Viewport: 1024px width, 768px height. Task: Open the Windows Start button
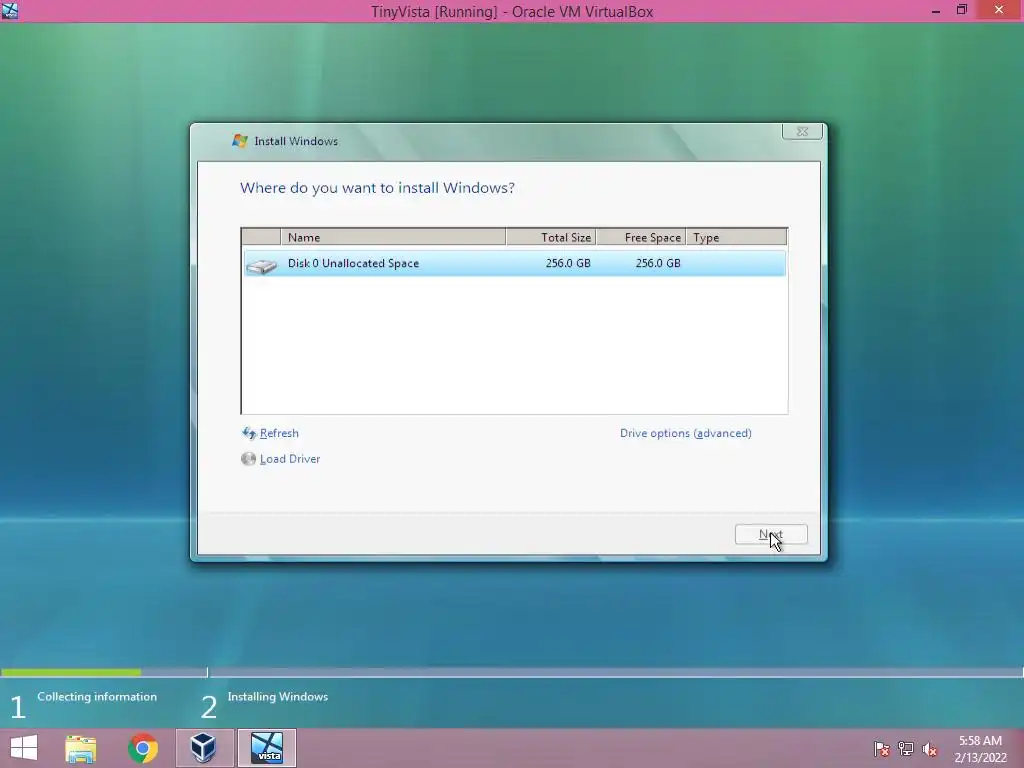point(24,748)
